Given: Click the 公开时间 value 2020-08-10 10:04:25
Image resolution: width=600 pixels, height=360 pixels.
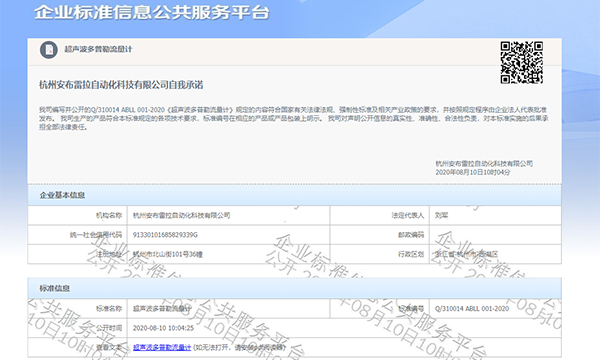Looking at the screenshot, I should [x=163, y=328].
